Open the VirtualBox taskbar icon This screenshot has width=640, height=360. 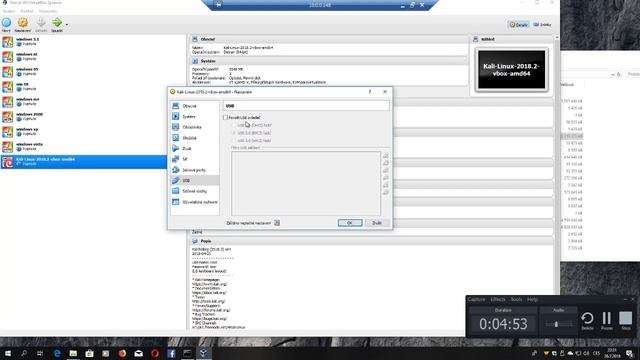point(204,353)
